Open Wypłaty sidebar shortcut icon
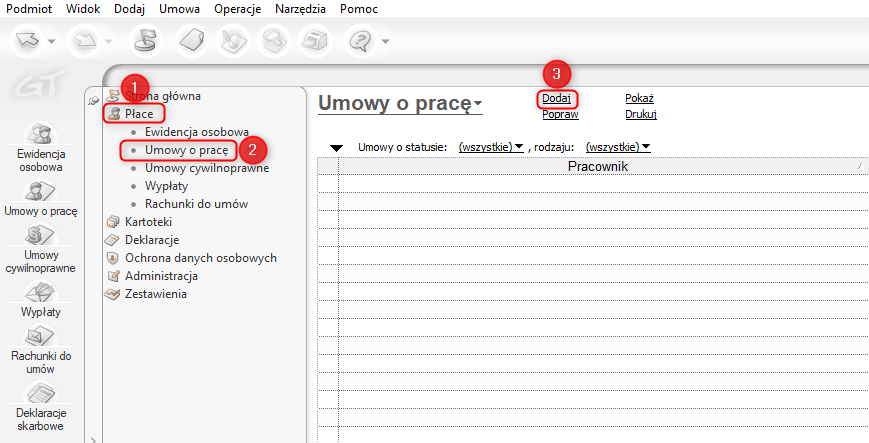 point(40,299)
